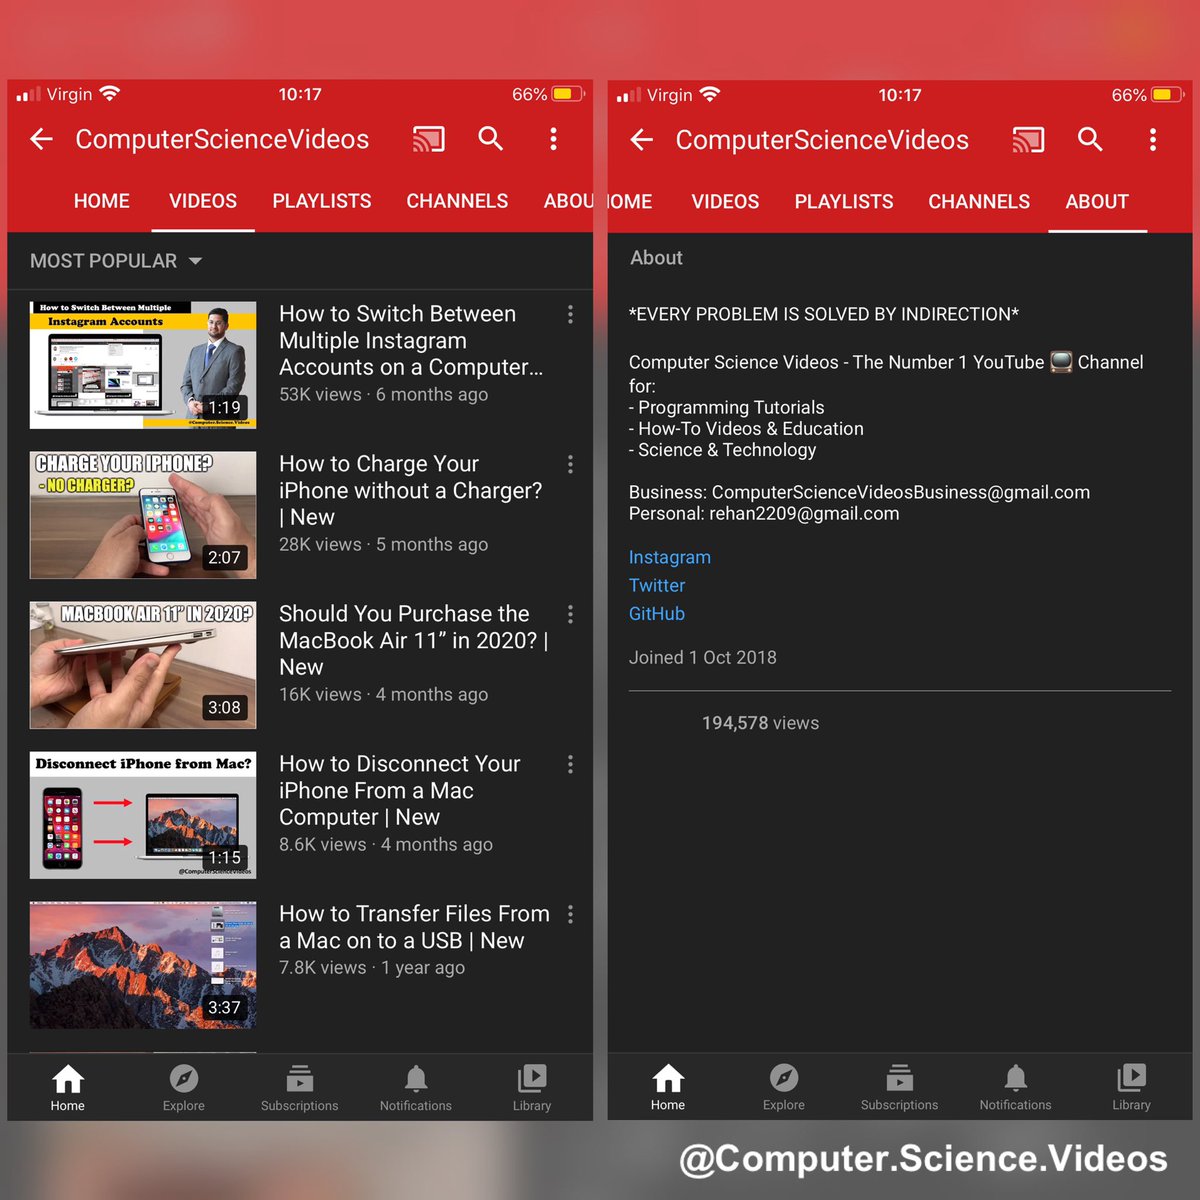
Task: Open Cast icon in left phone header
Action: 429,139
